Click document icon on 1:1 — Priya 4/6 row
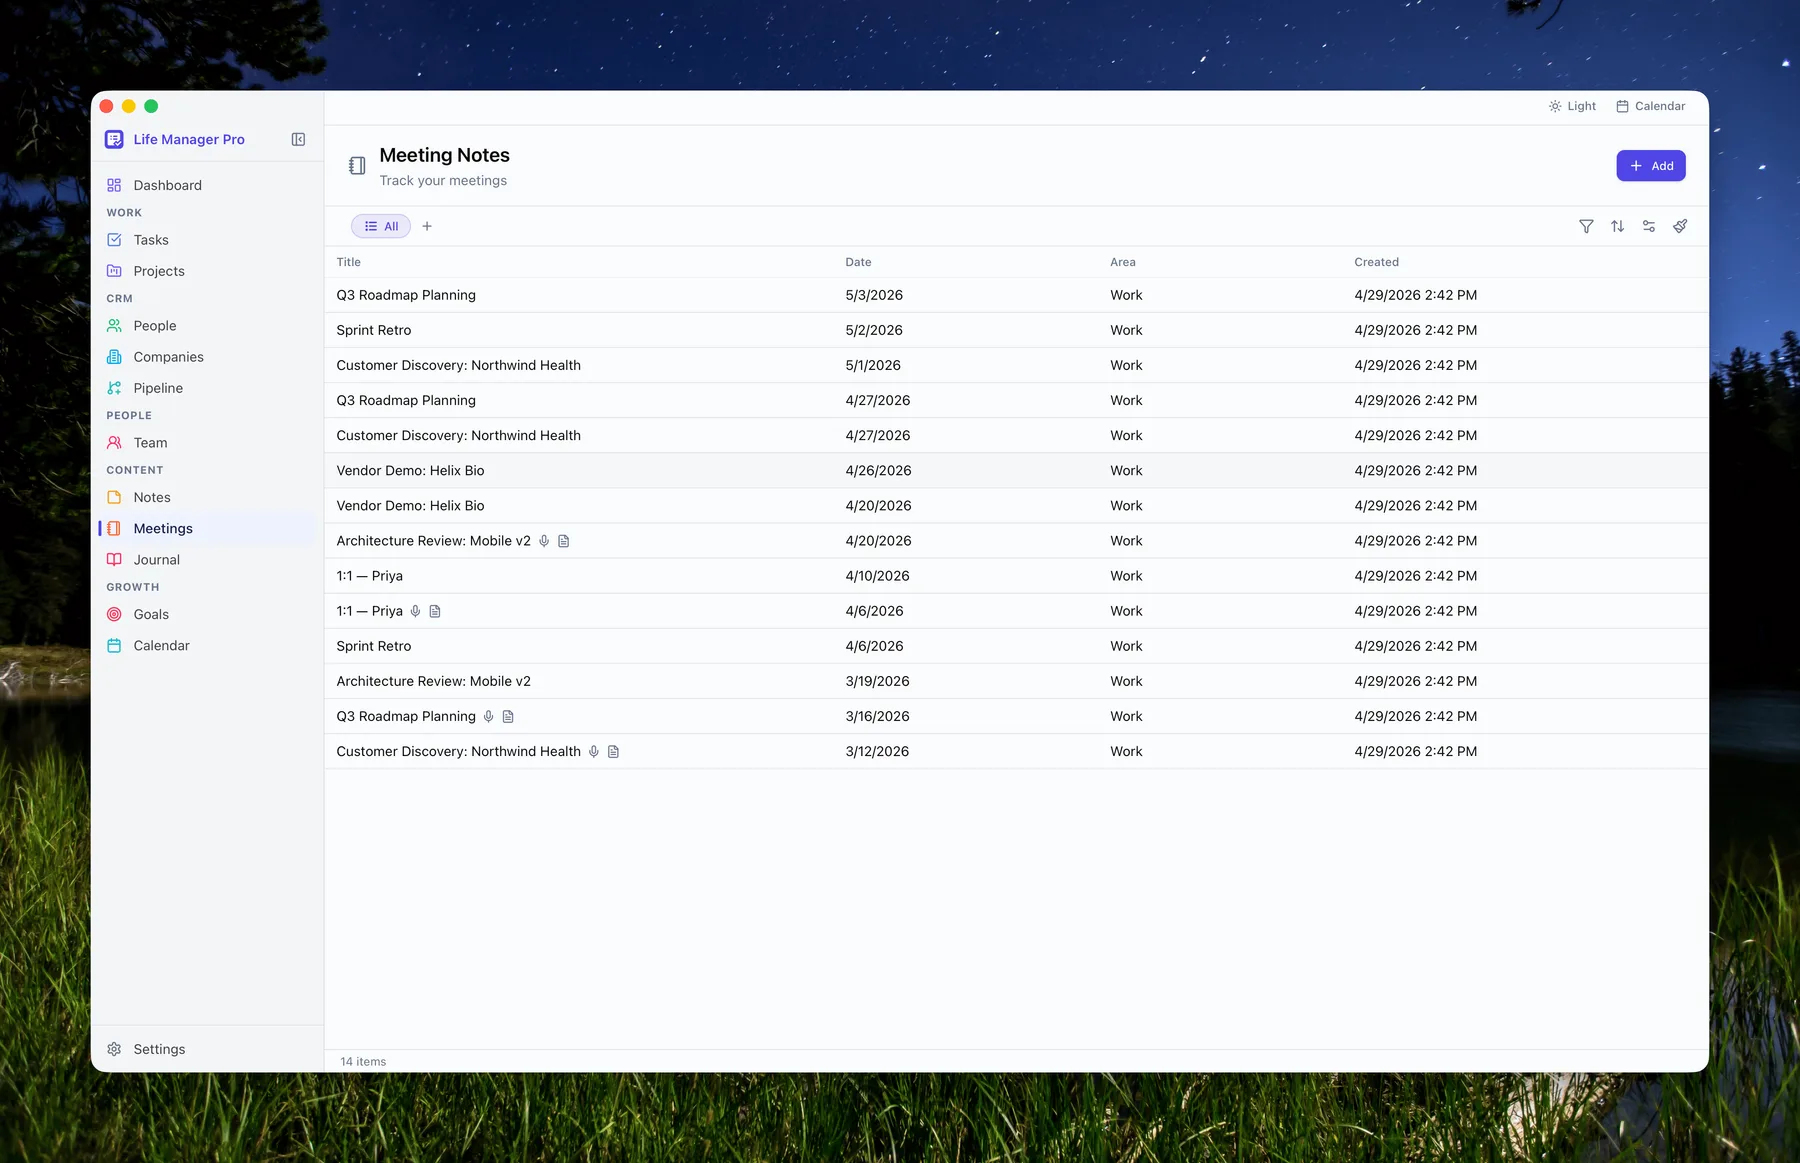The width and height of the screenshot is (1800, 1163). 435,611
